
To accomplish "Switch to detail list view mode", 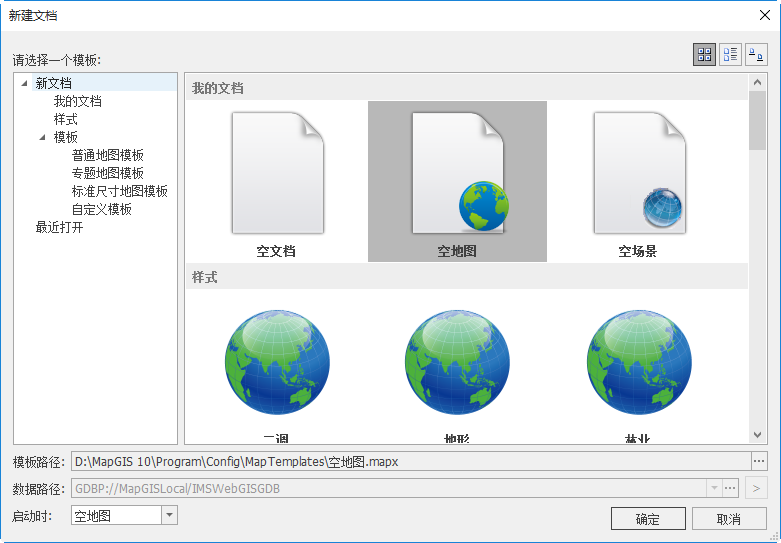I will [x=730, y=55].
